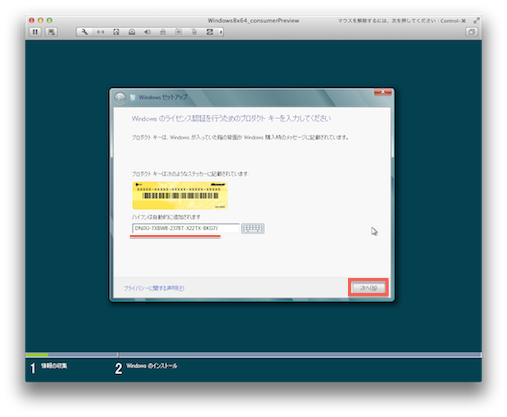Image resolution: width=507 pixels, height=417 pixels.
Task: Zoom the VM window with green button
Action: coord(49,20)
